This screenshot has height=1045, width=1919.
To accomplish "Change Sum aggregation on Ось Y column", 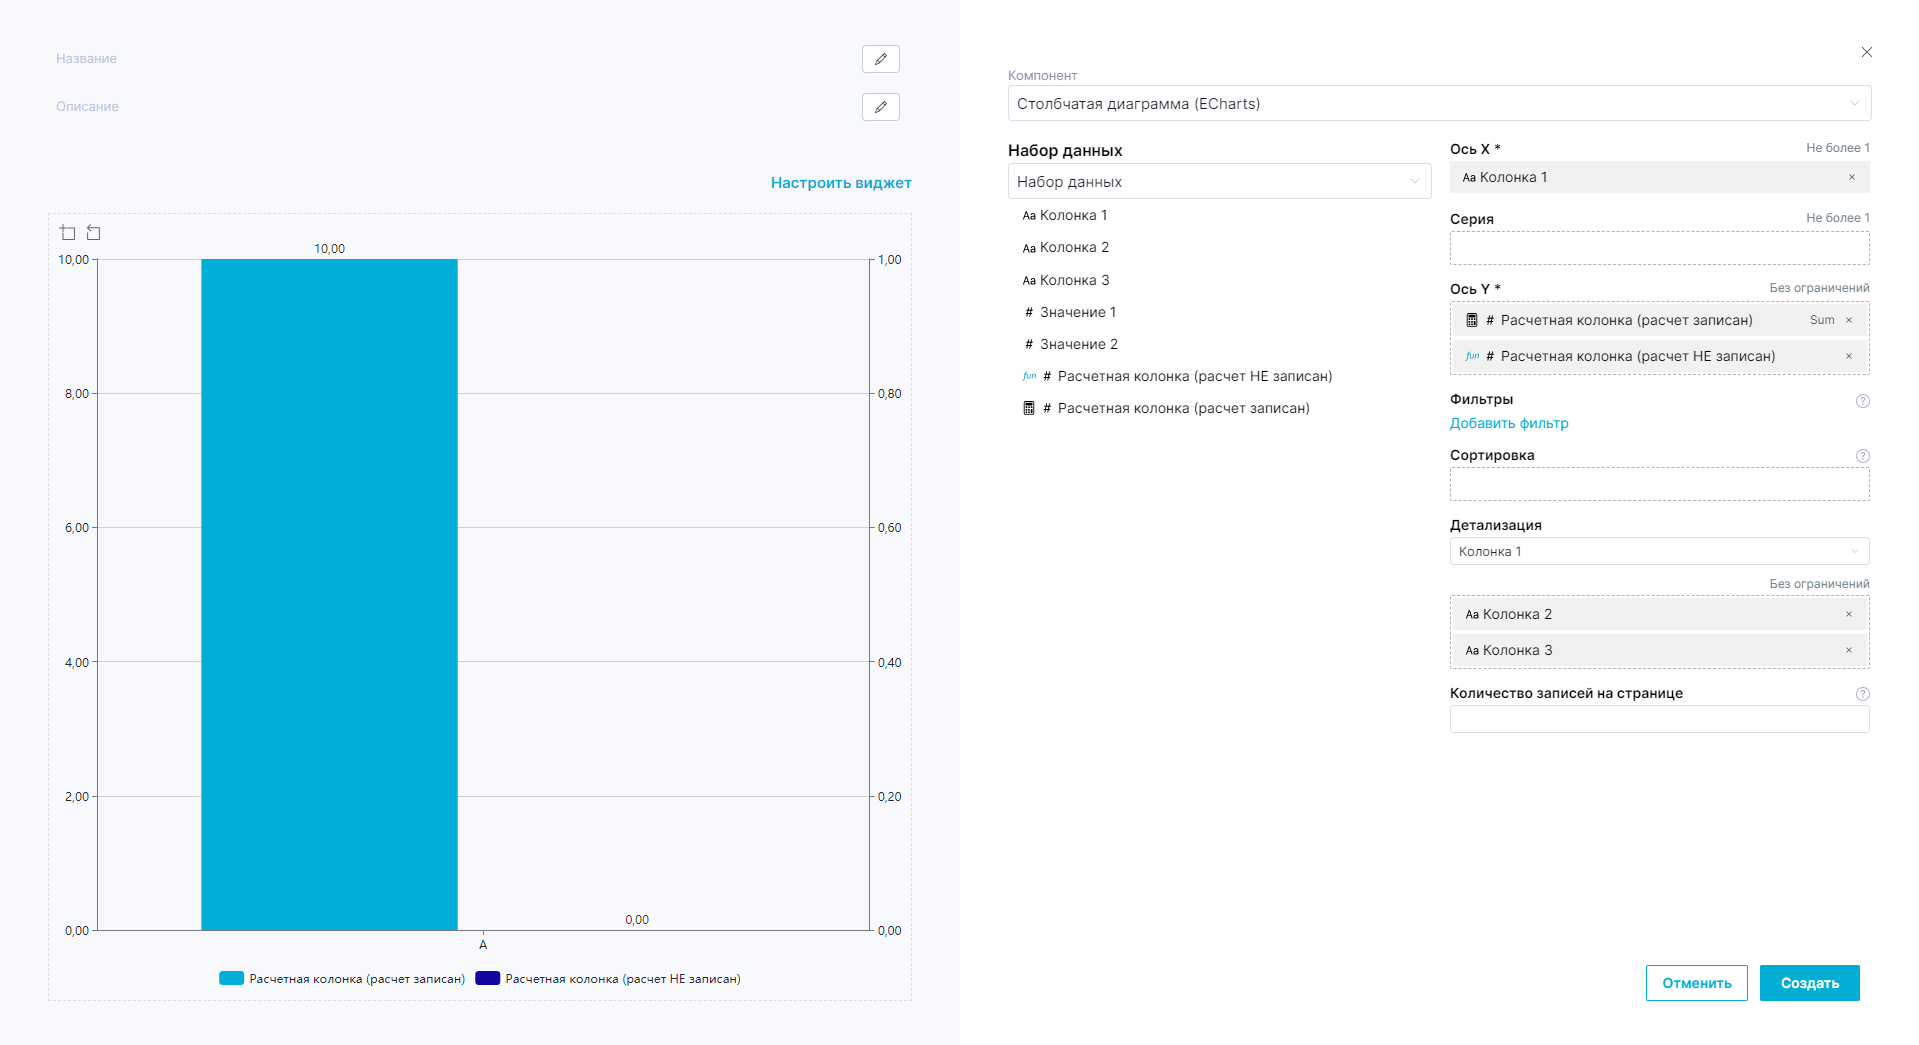I will (x=1821, y=320).
